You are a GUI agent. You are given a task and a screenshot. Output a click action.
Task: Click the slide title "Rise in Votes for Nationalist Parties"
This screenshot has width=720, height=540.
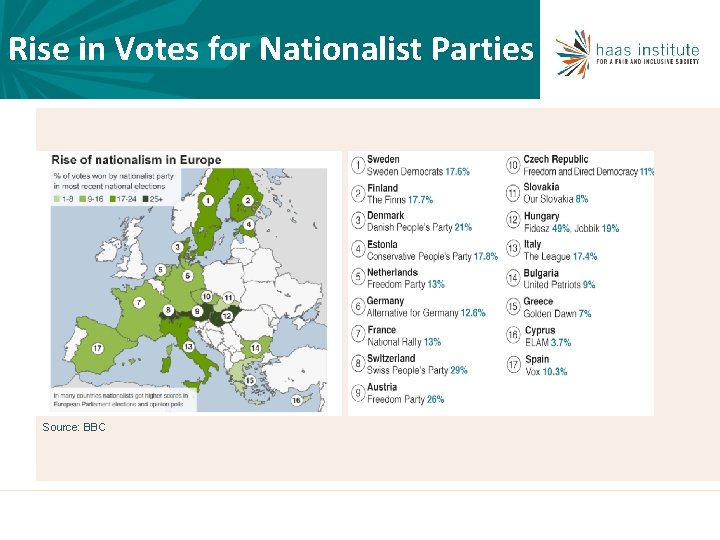pyautogui.click(x=270, y=49)
